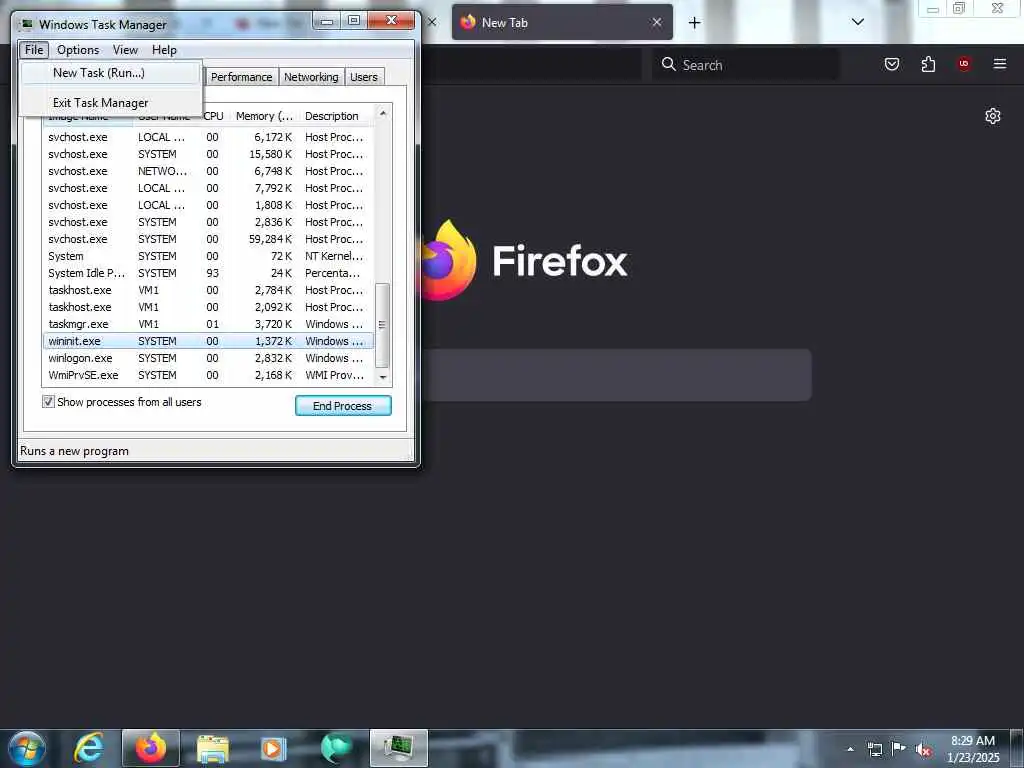This screenshot has height=768, width=1024.
Task: Select the New Tab browser tab
Action: tap(562, 22)
